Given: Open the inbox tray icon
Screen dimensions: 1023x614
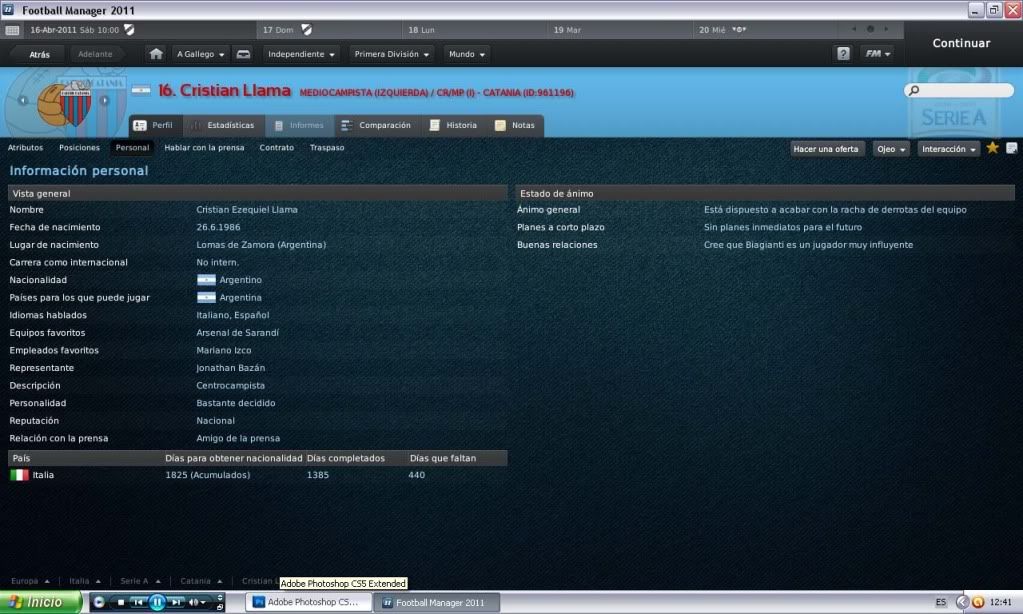Looking at the screenshot, I should [x=243, y=54].
